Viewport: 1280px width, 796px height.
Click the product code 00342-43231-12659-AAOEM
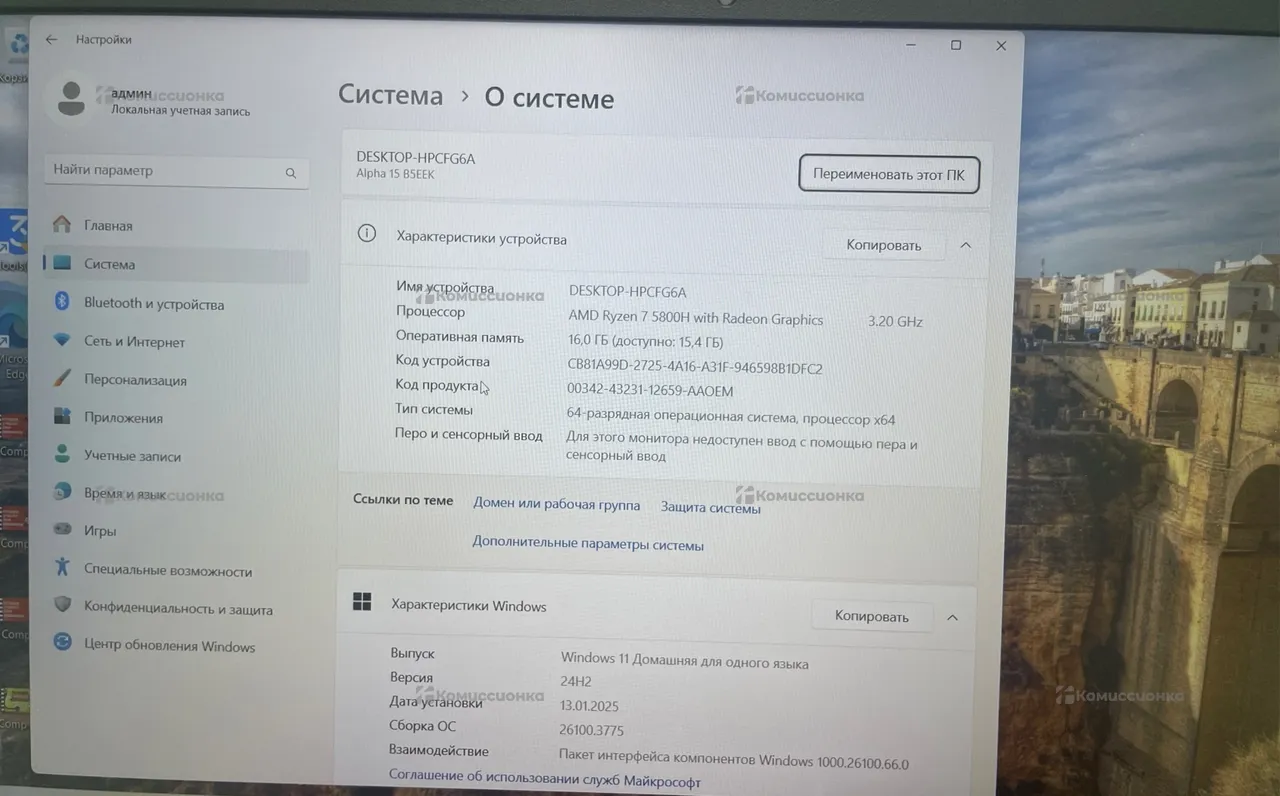pyautogui.click(x=650, y=391)
